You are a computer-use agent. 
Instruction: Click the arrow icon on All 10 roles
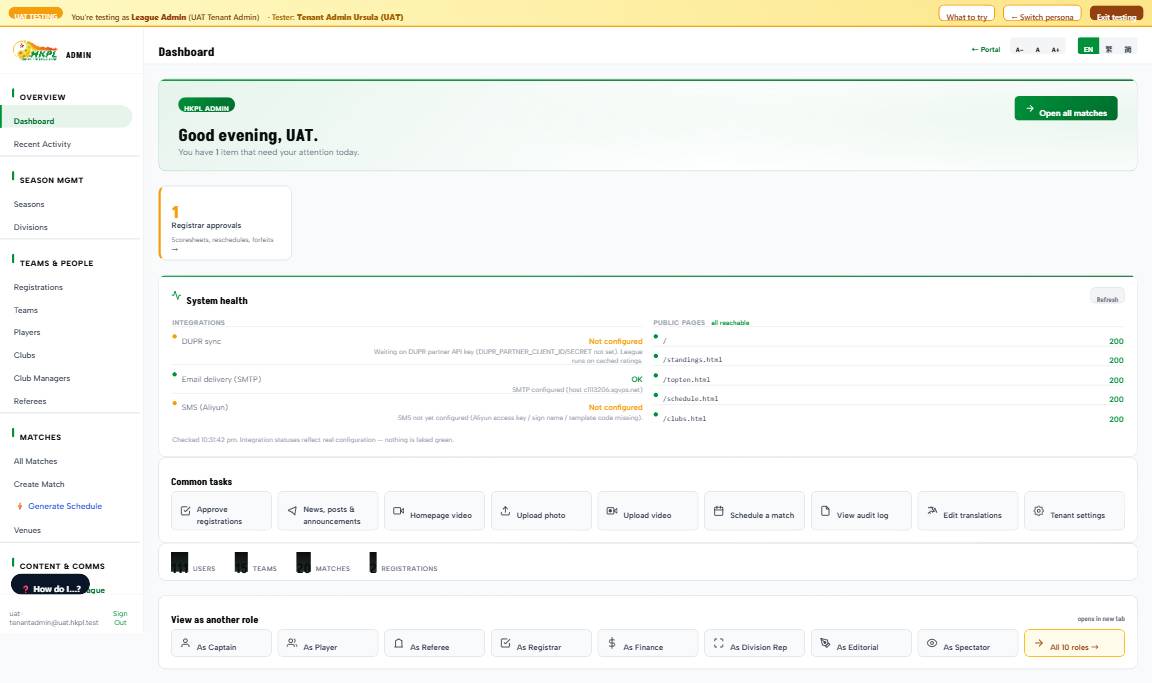tap(1038, 643)
